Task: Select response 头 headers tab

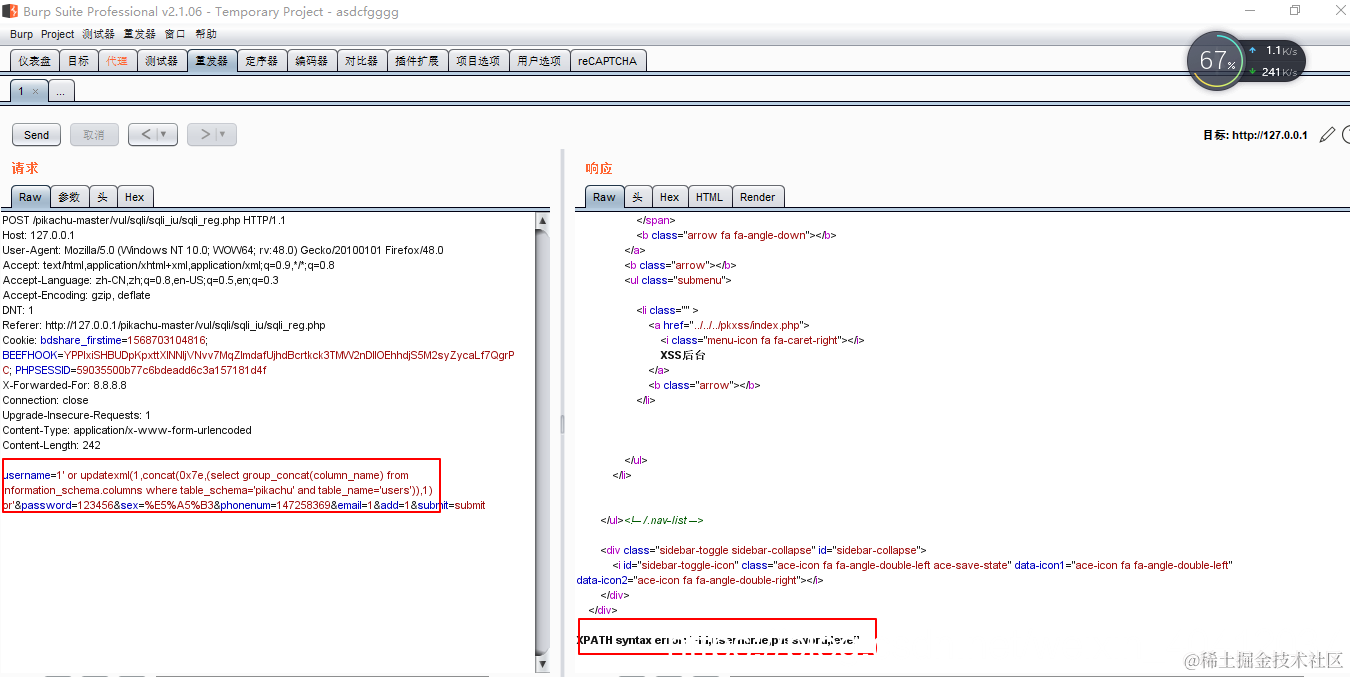Action: point(638,197)
